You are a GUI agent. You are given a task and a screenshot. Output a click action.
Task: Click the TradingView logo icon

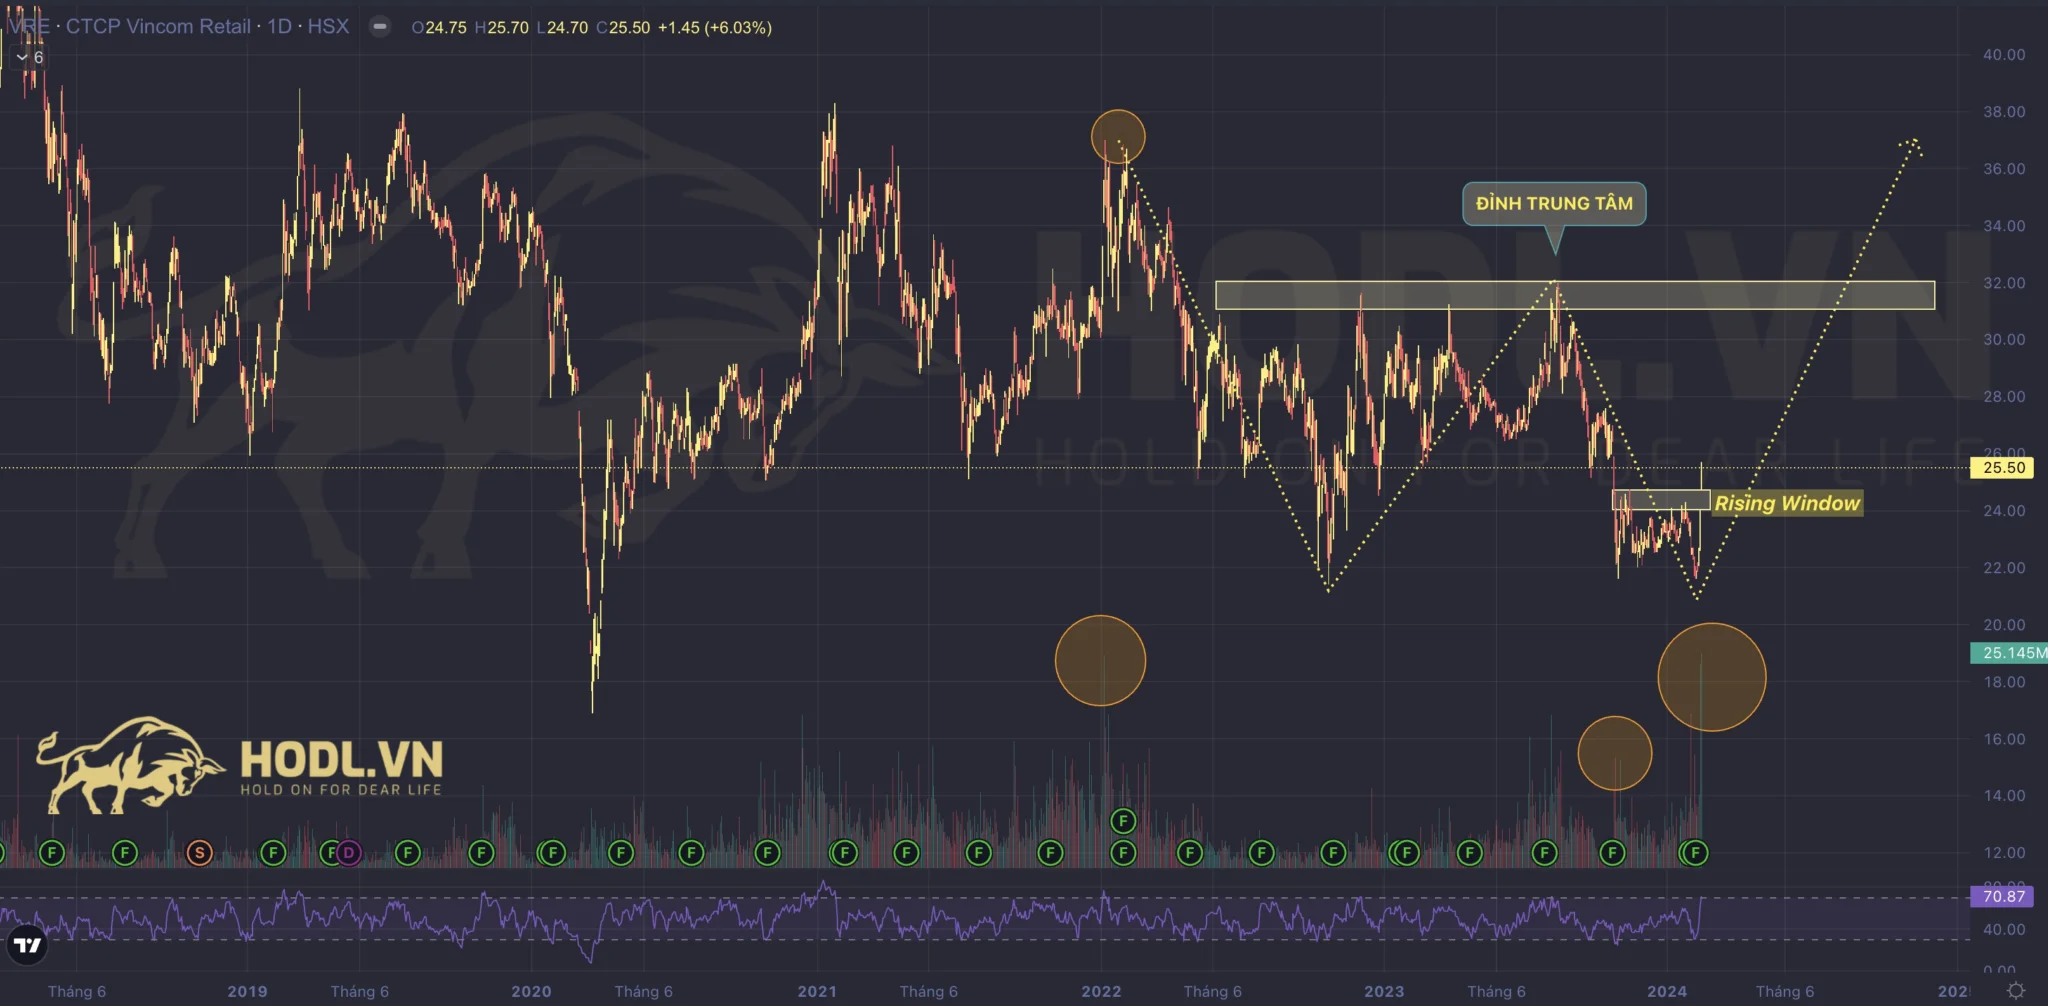click(x=27, y=945)
